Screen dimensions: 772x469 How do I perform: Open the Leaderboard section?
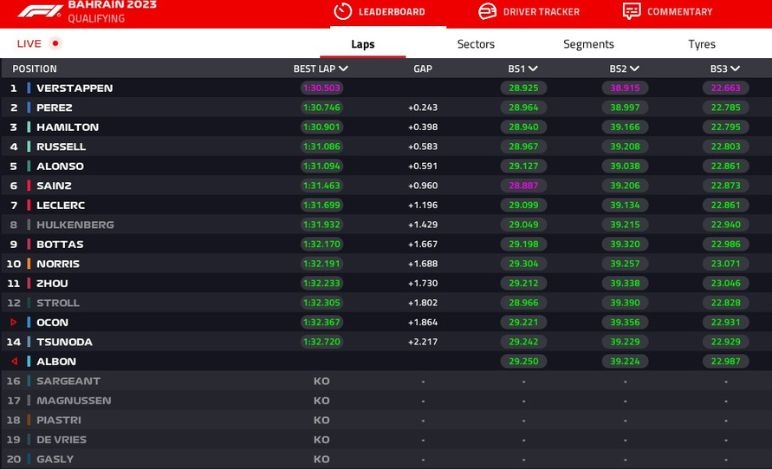pos(379,12)
